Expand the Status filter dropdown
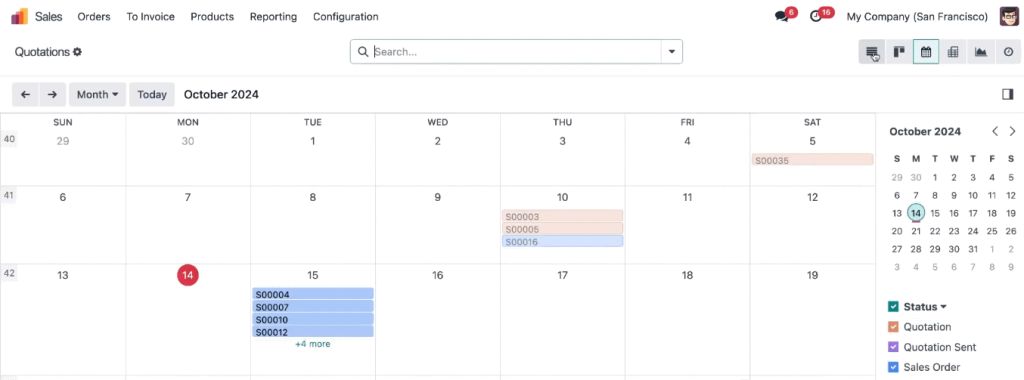This screenshot has height=380, width=1024. pos(925,306)
